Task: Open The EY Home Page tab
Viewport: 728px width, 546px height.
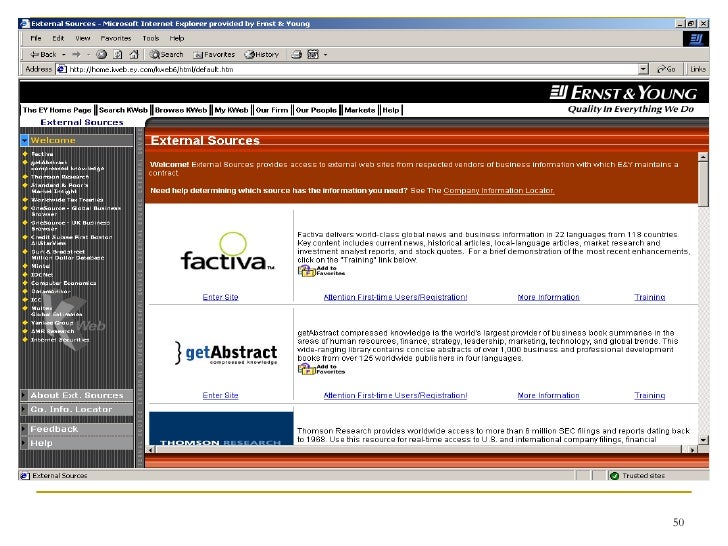Action: pos(57,110)
